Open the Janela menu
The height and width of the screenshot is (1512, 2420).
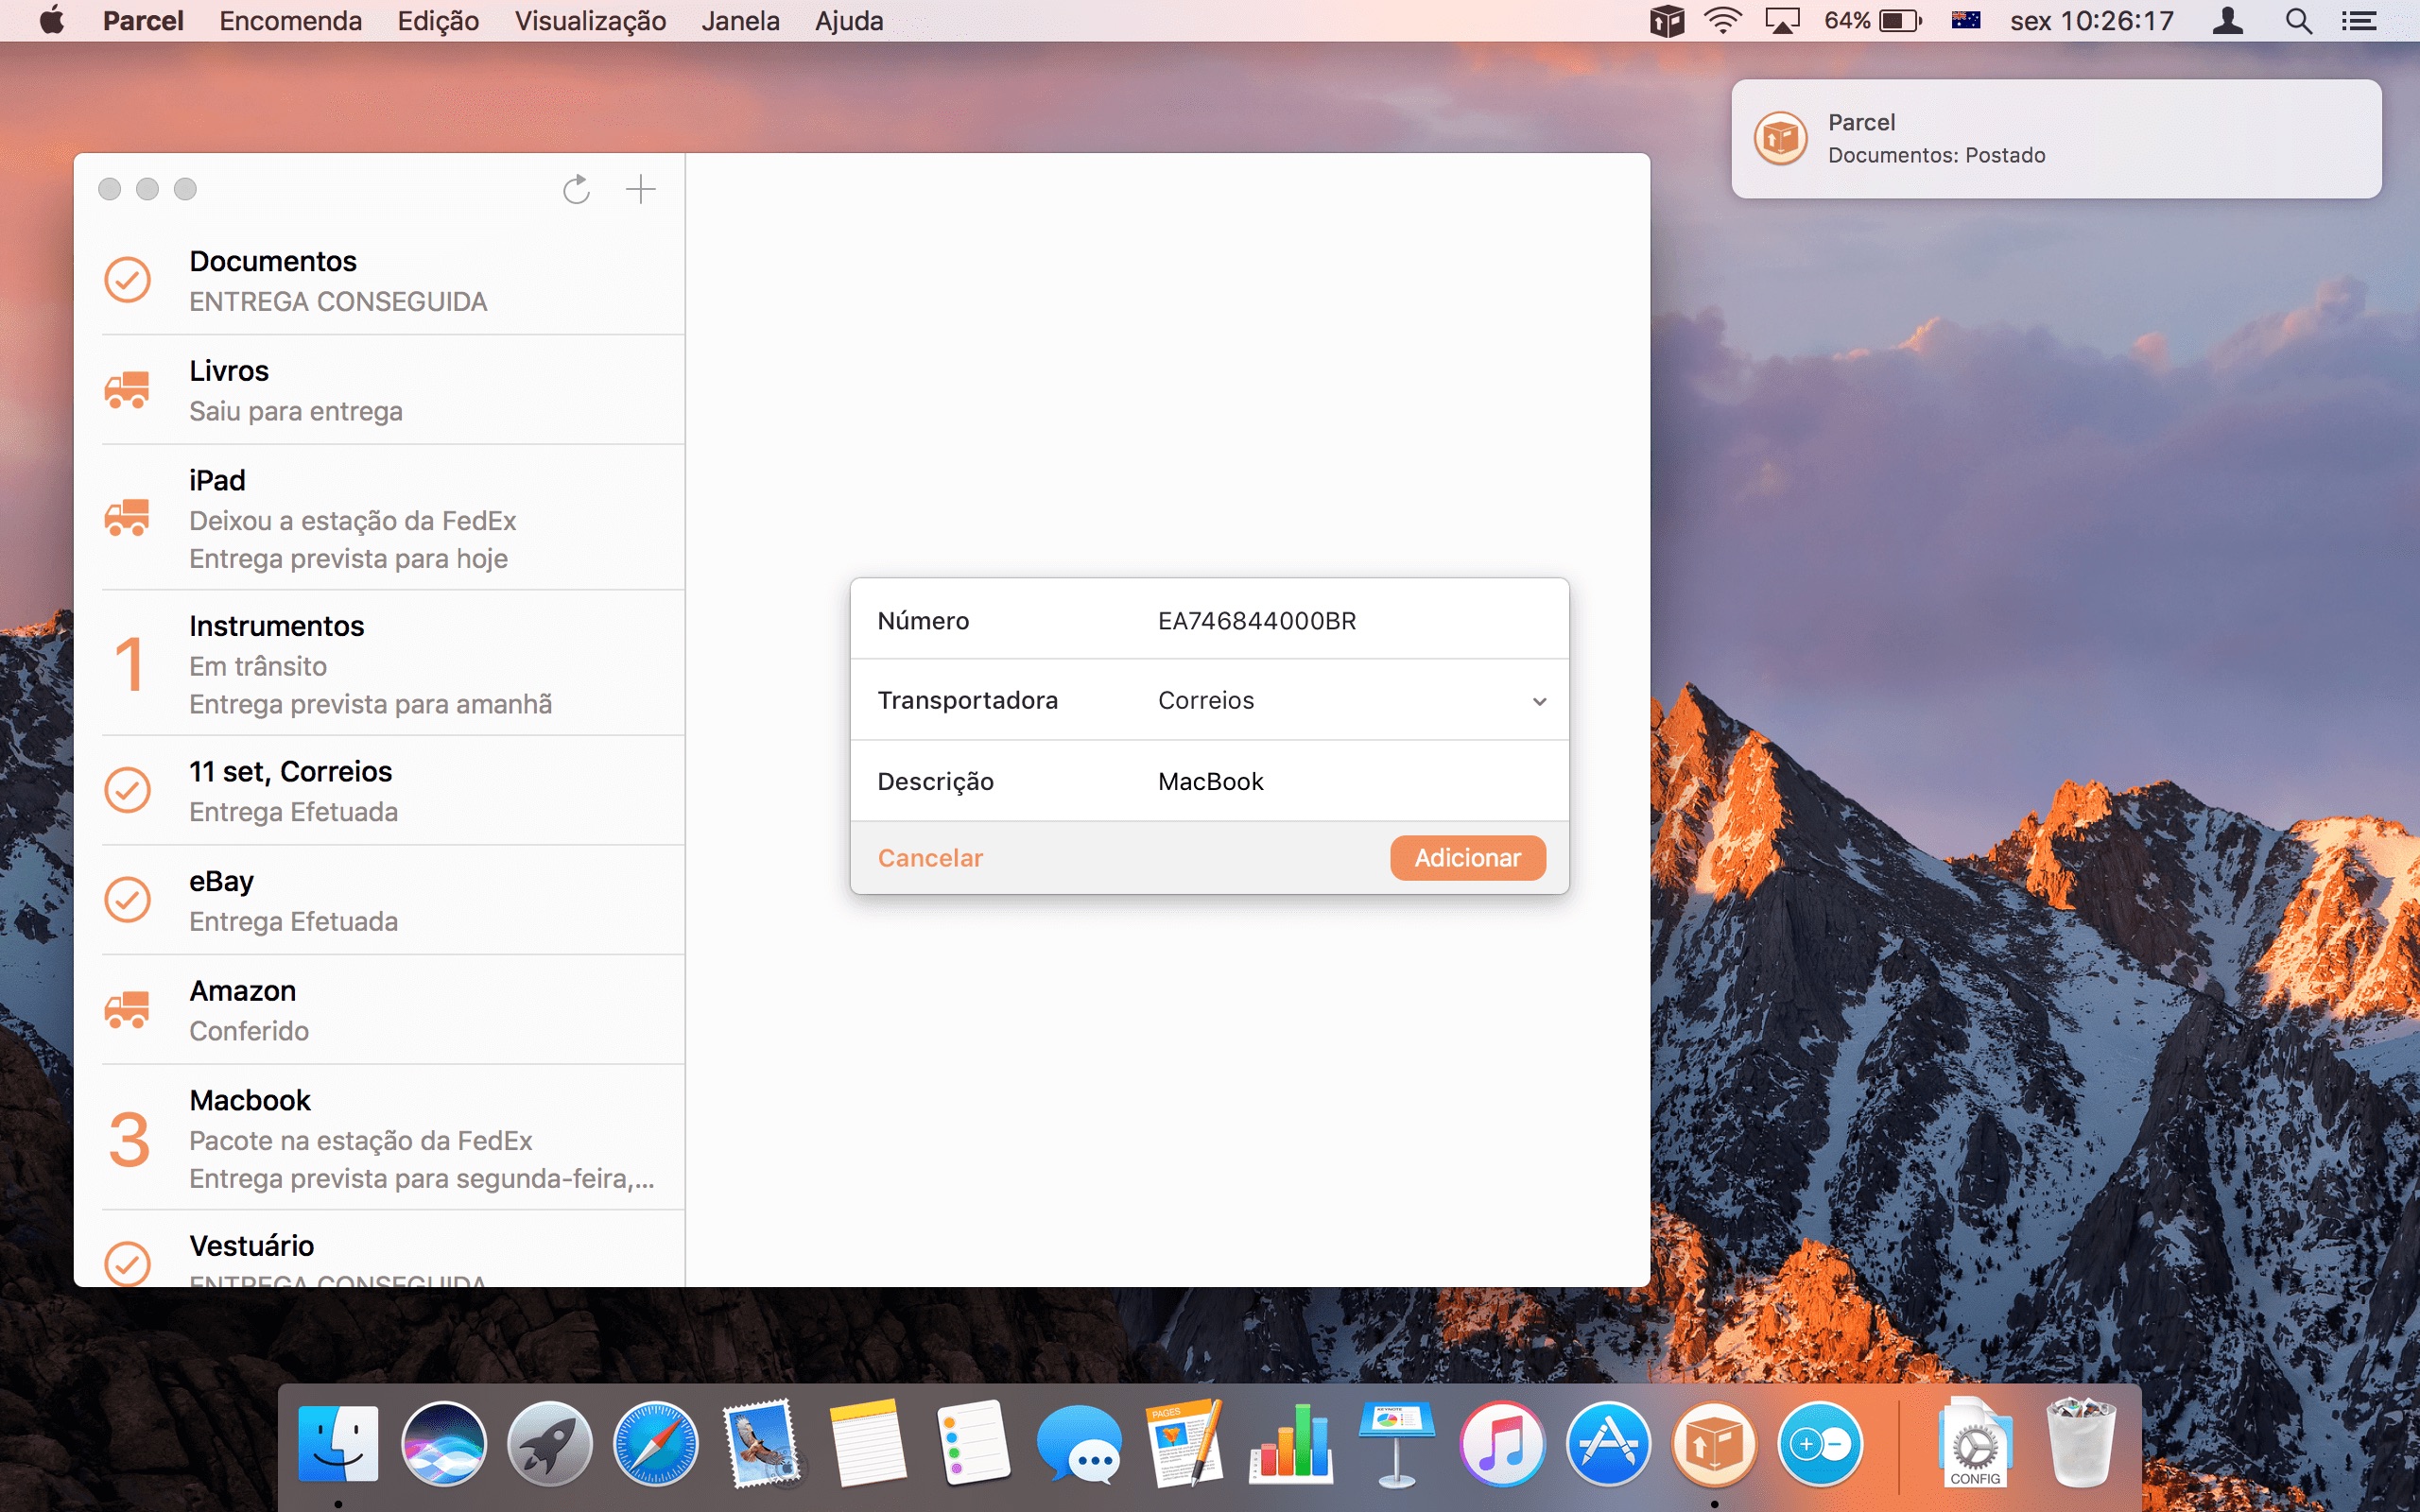(740, 21)
